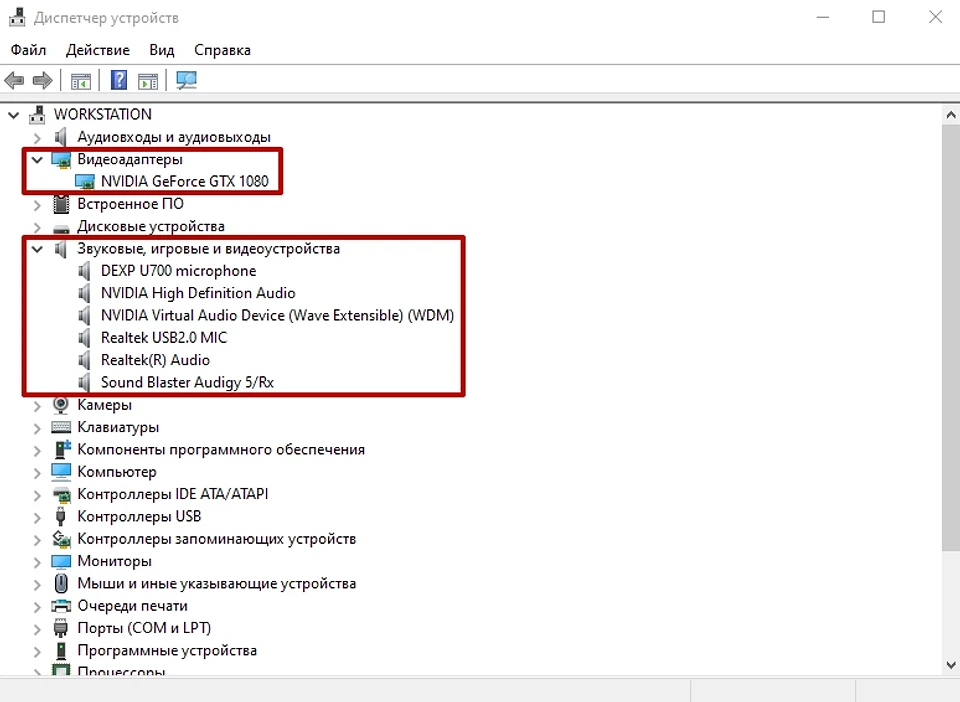Select the Дисковые устройства label

(151, 226)
